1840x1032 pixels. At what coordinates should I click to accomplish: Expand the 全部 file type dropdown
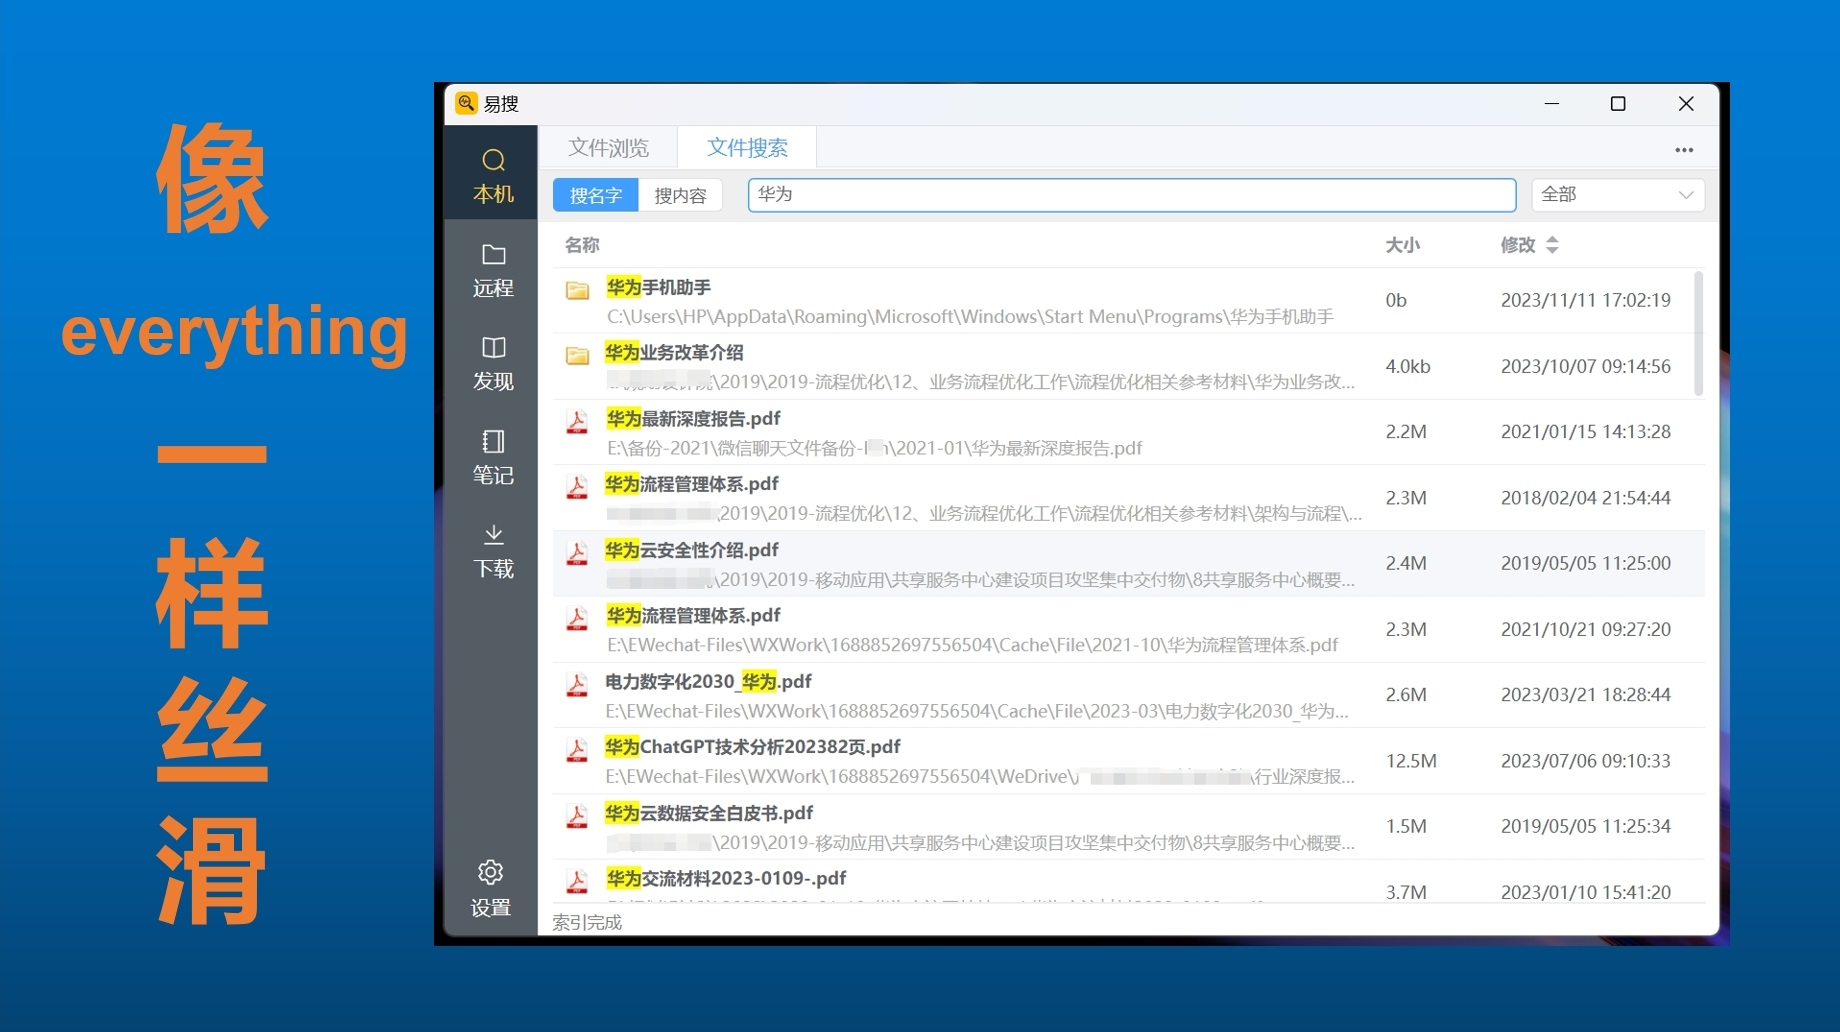click(x=1617, y=194)
